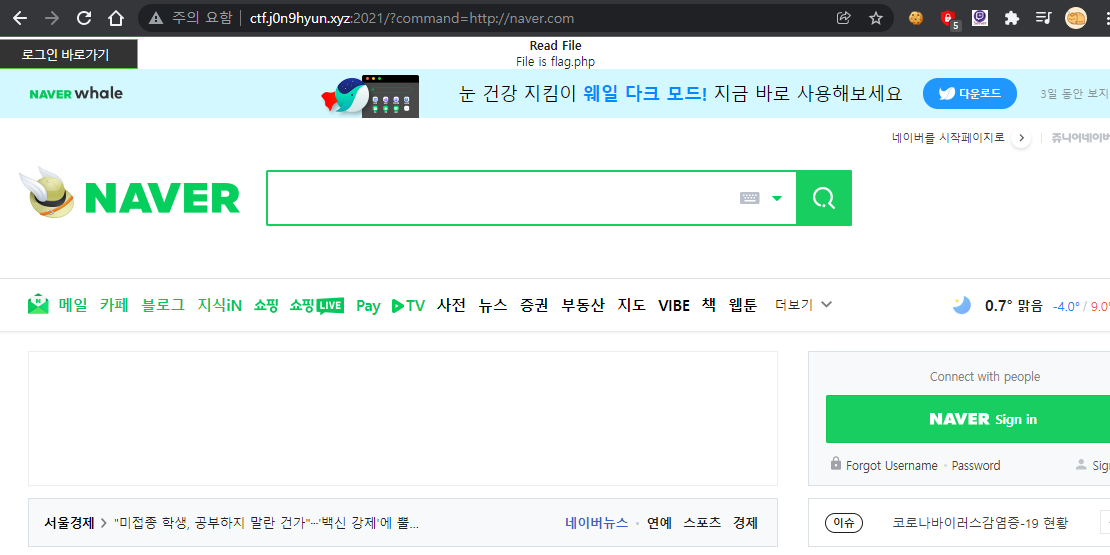
Task: Open 메일 from the service menu
Action: [73, 305]
